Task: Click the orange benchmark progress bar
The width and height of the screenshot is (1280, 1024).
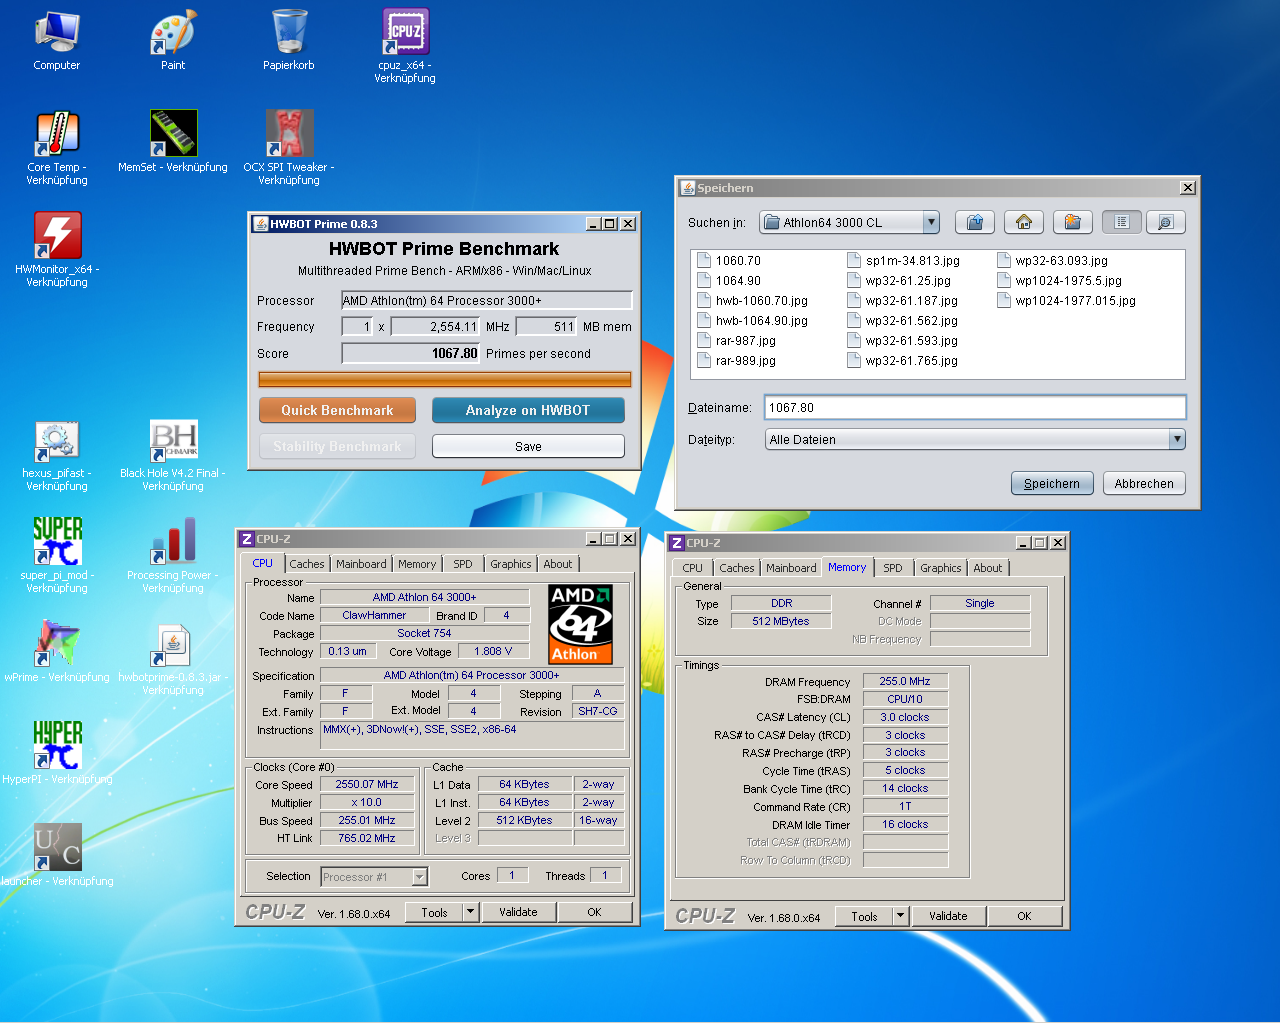Action: point(445,379)
